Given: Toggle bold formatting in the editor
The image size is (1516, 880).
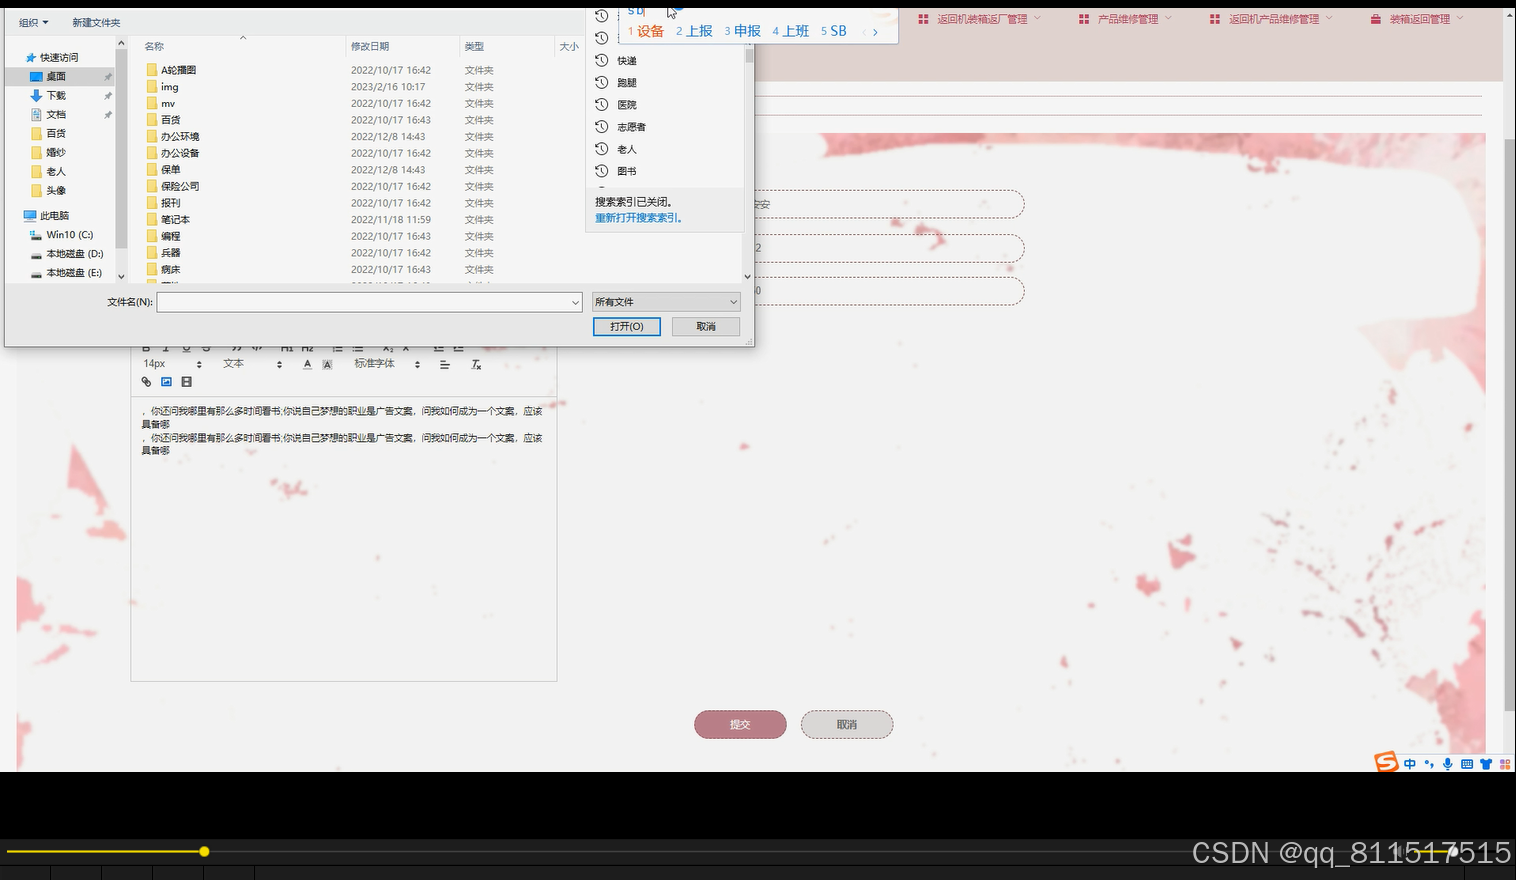Looking at the screenshot, I should click(x=145, y=347).
